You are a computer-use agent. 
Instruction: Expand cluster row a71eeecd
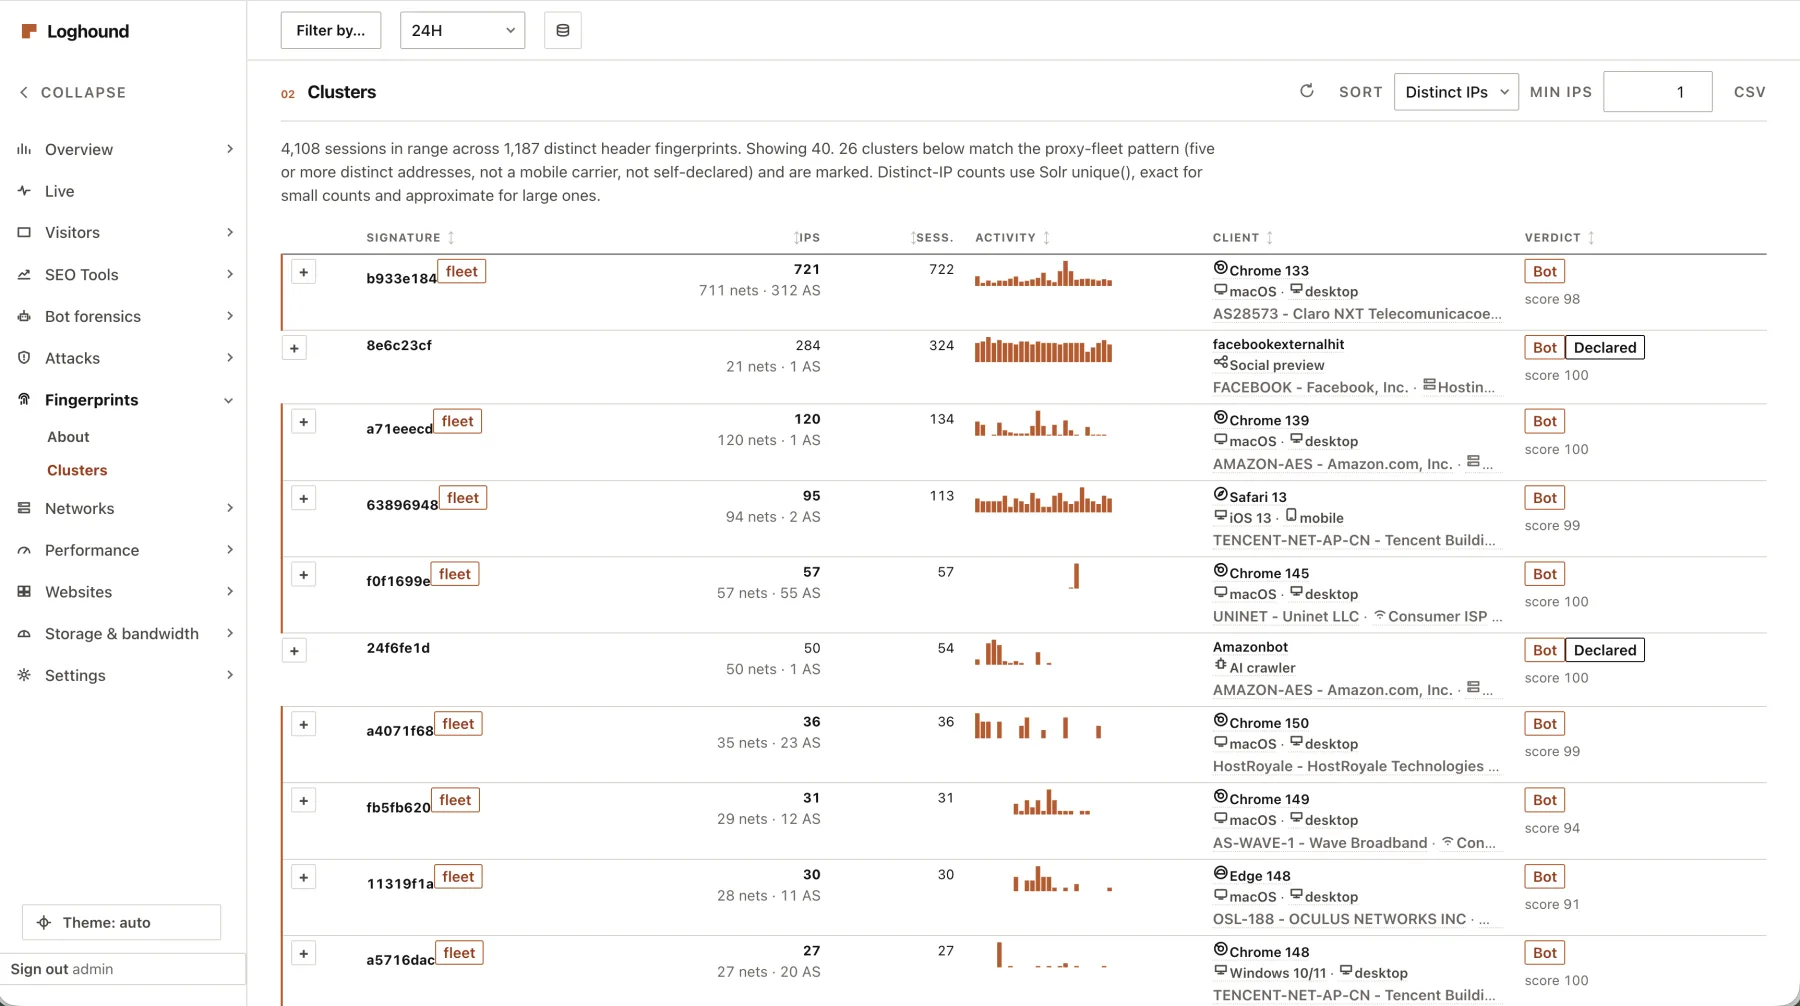point(304,422)
